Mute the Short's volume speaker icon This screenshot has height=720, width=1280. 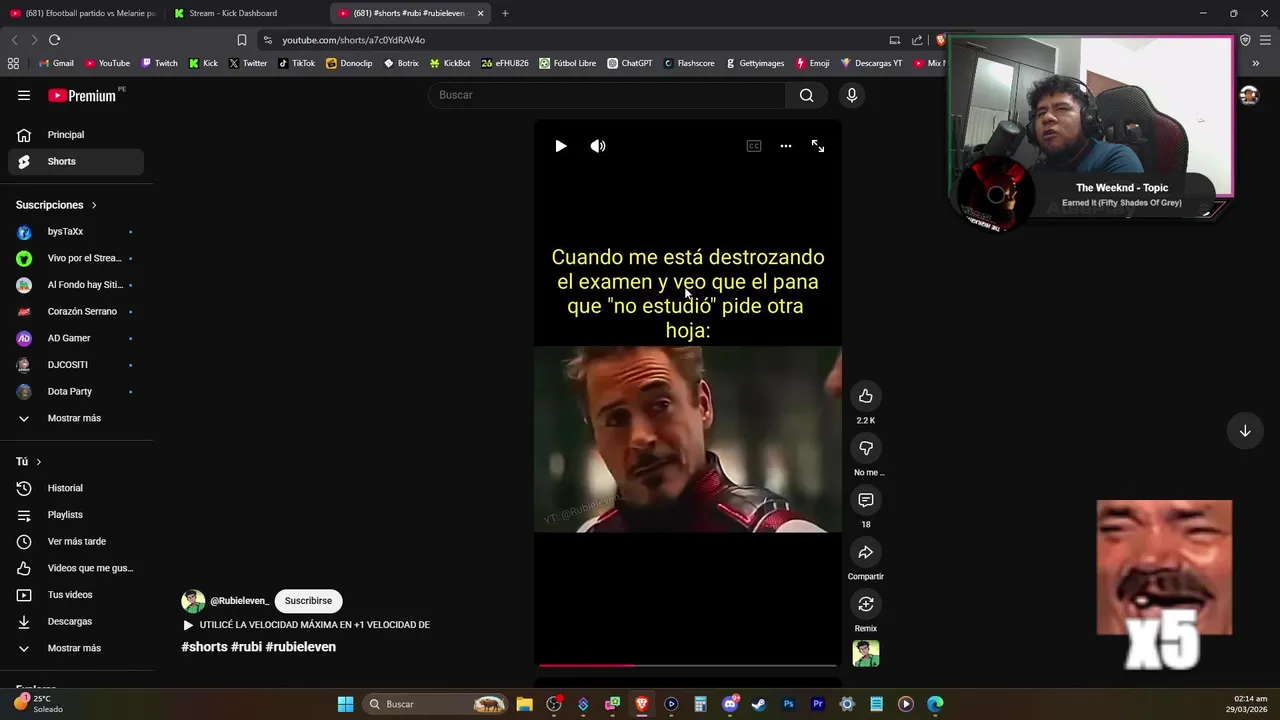[598, 146]
